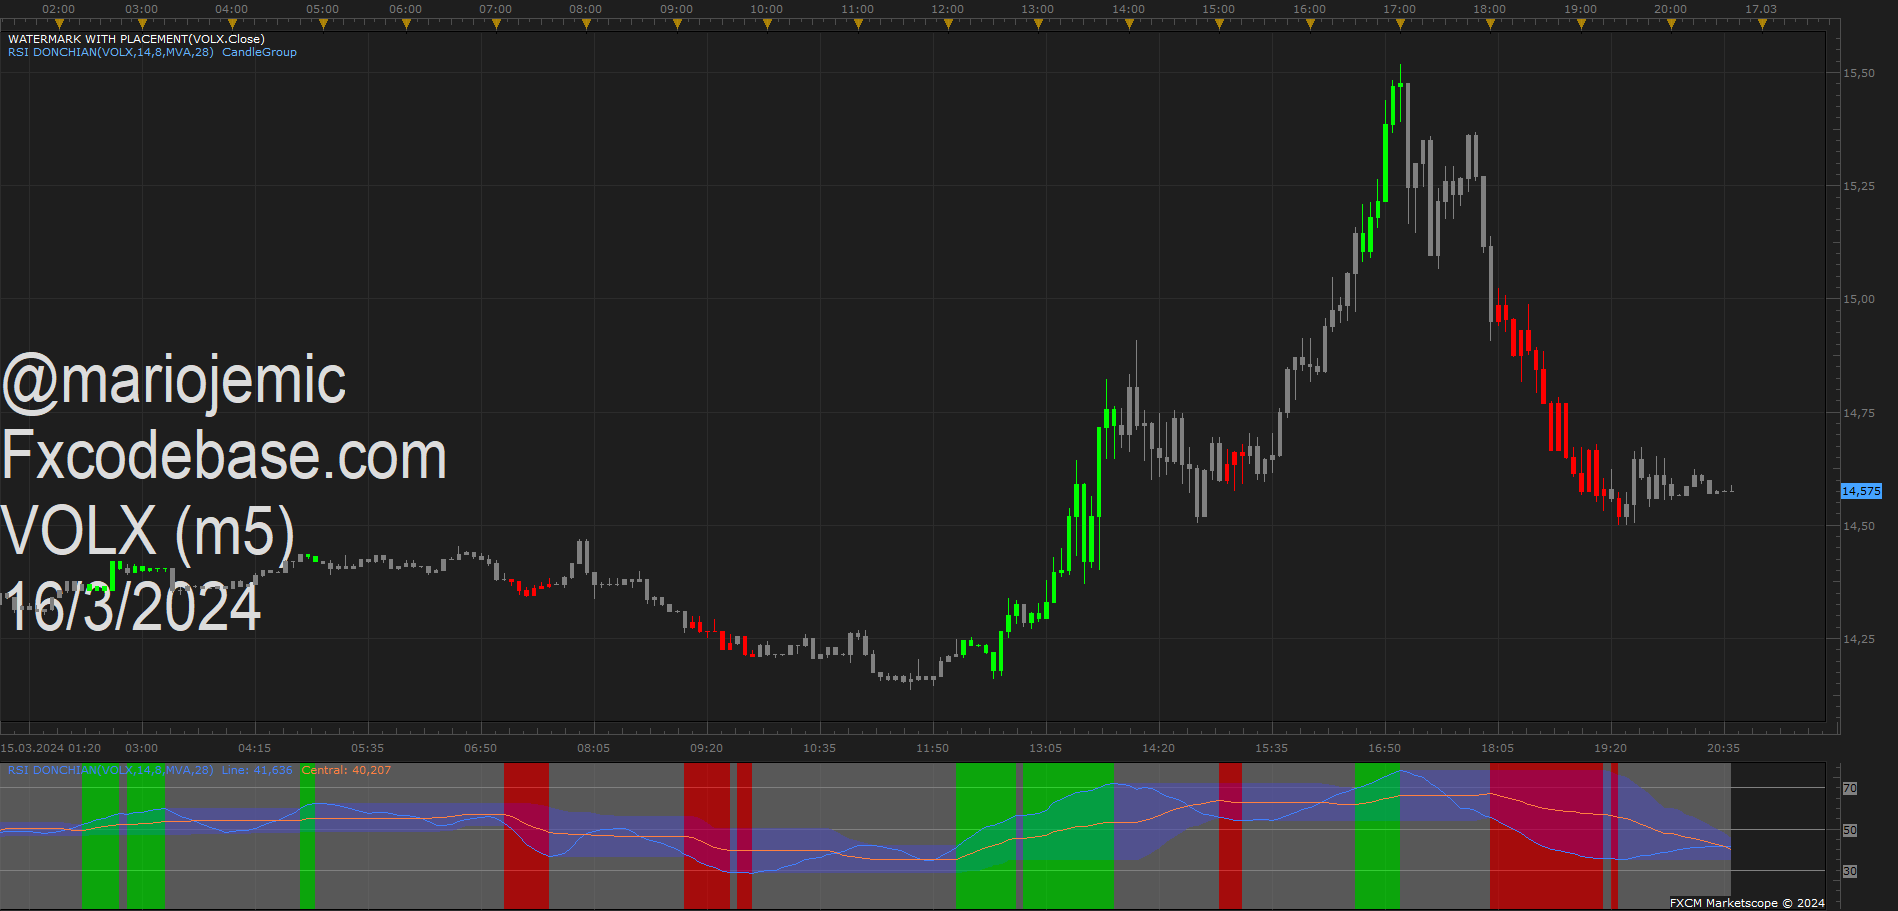Click the 15,50 price axis label

tap(1859, 73)
